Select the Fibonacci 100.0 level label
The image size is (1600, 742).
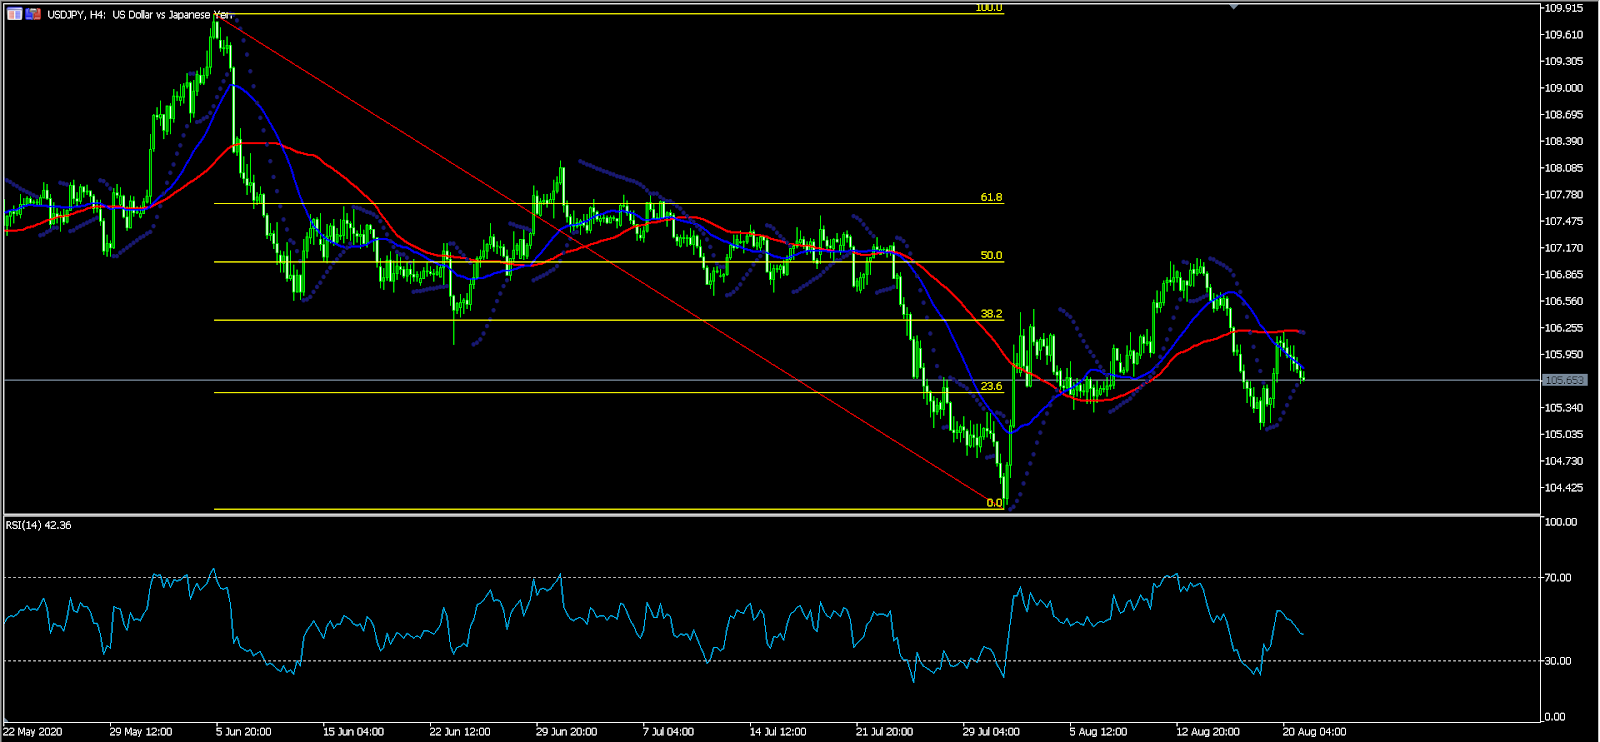[x=989, y=8]
